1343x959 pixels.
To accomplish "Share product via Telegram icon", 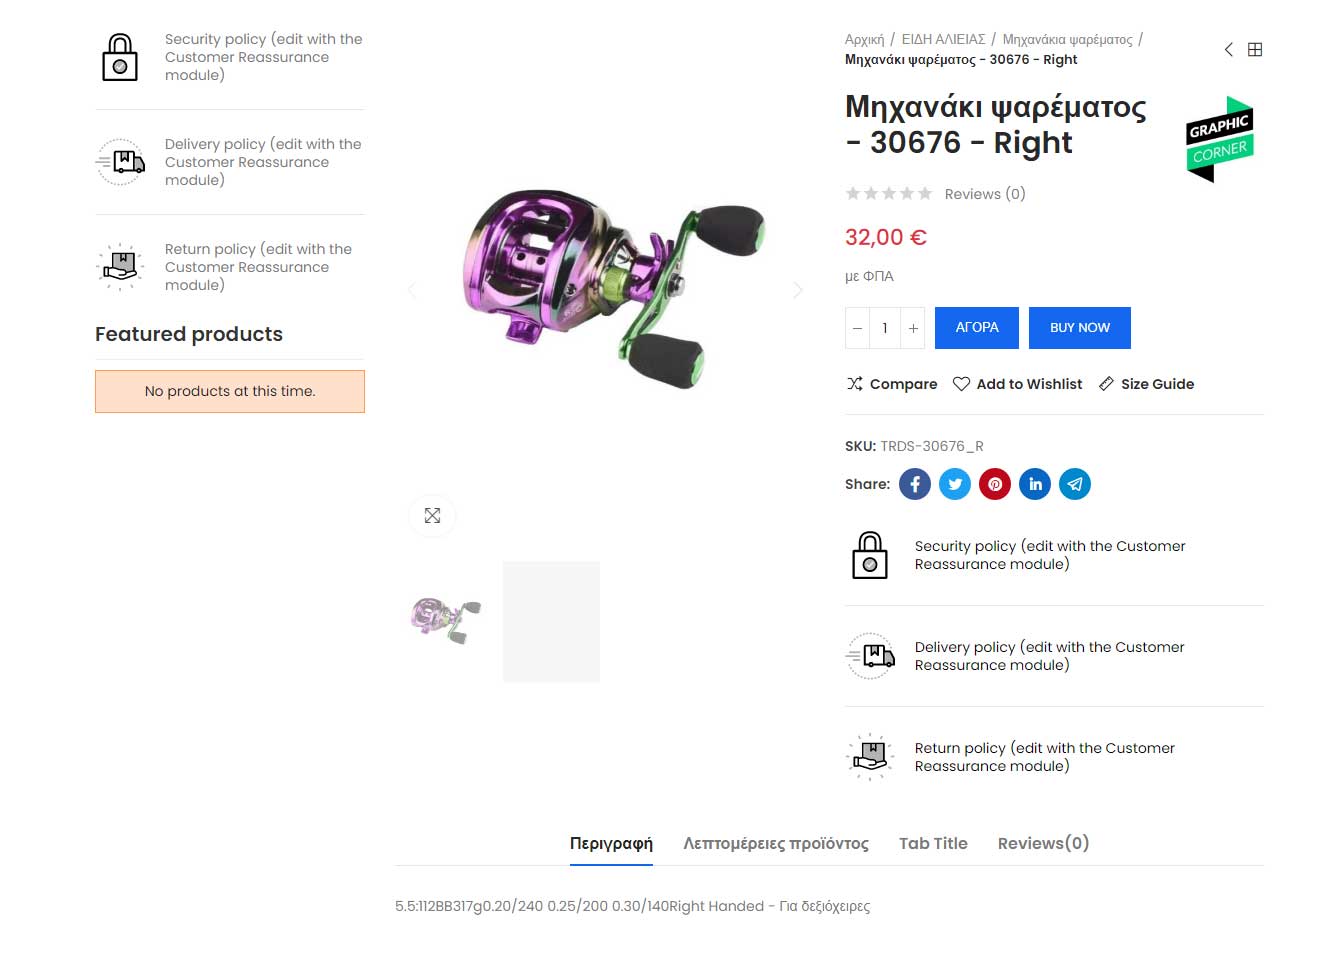I will (x=1075, y=484).
